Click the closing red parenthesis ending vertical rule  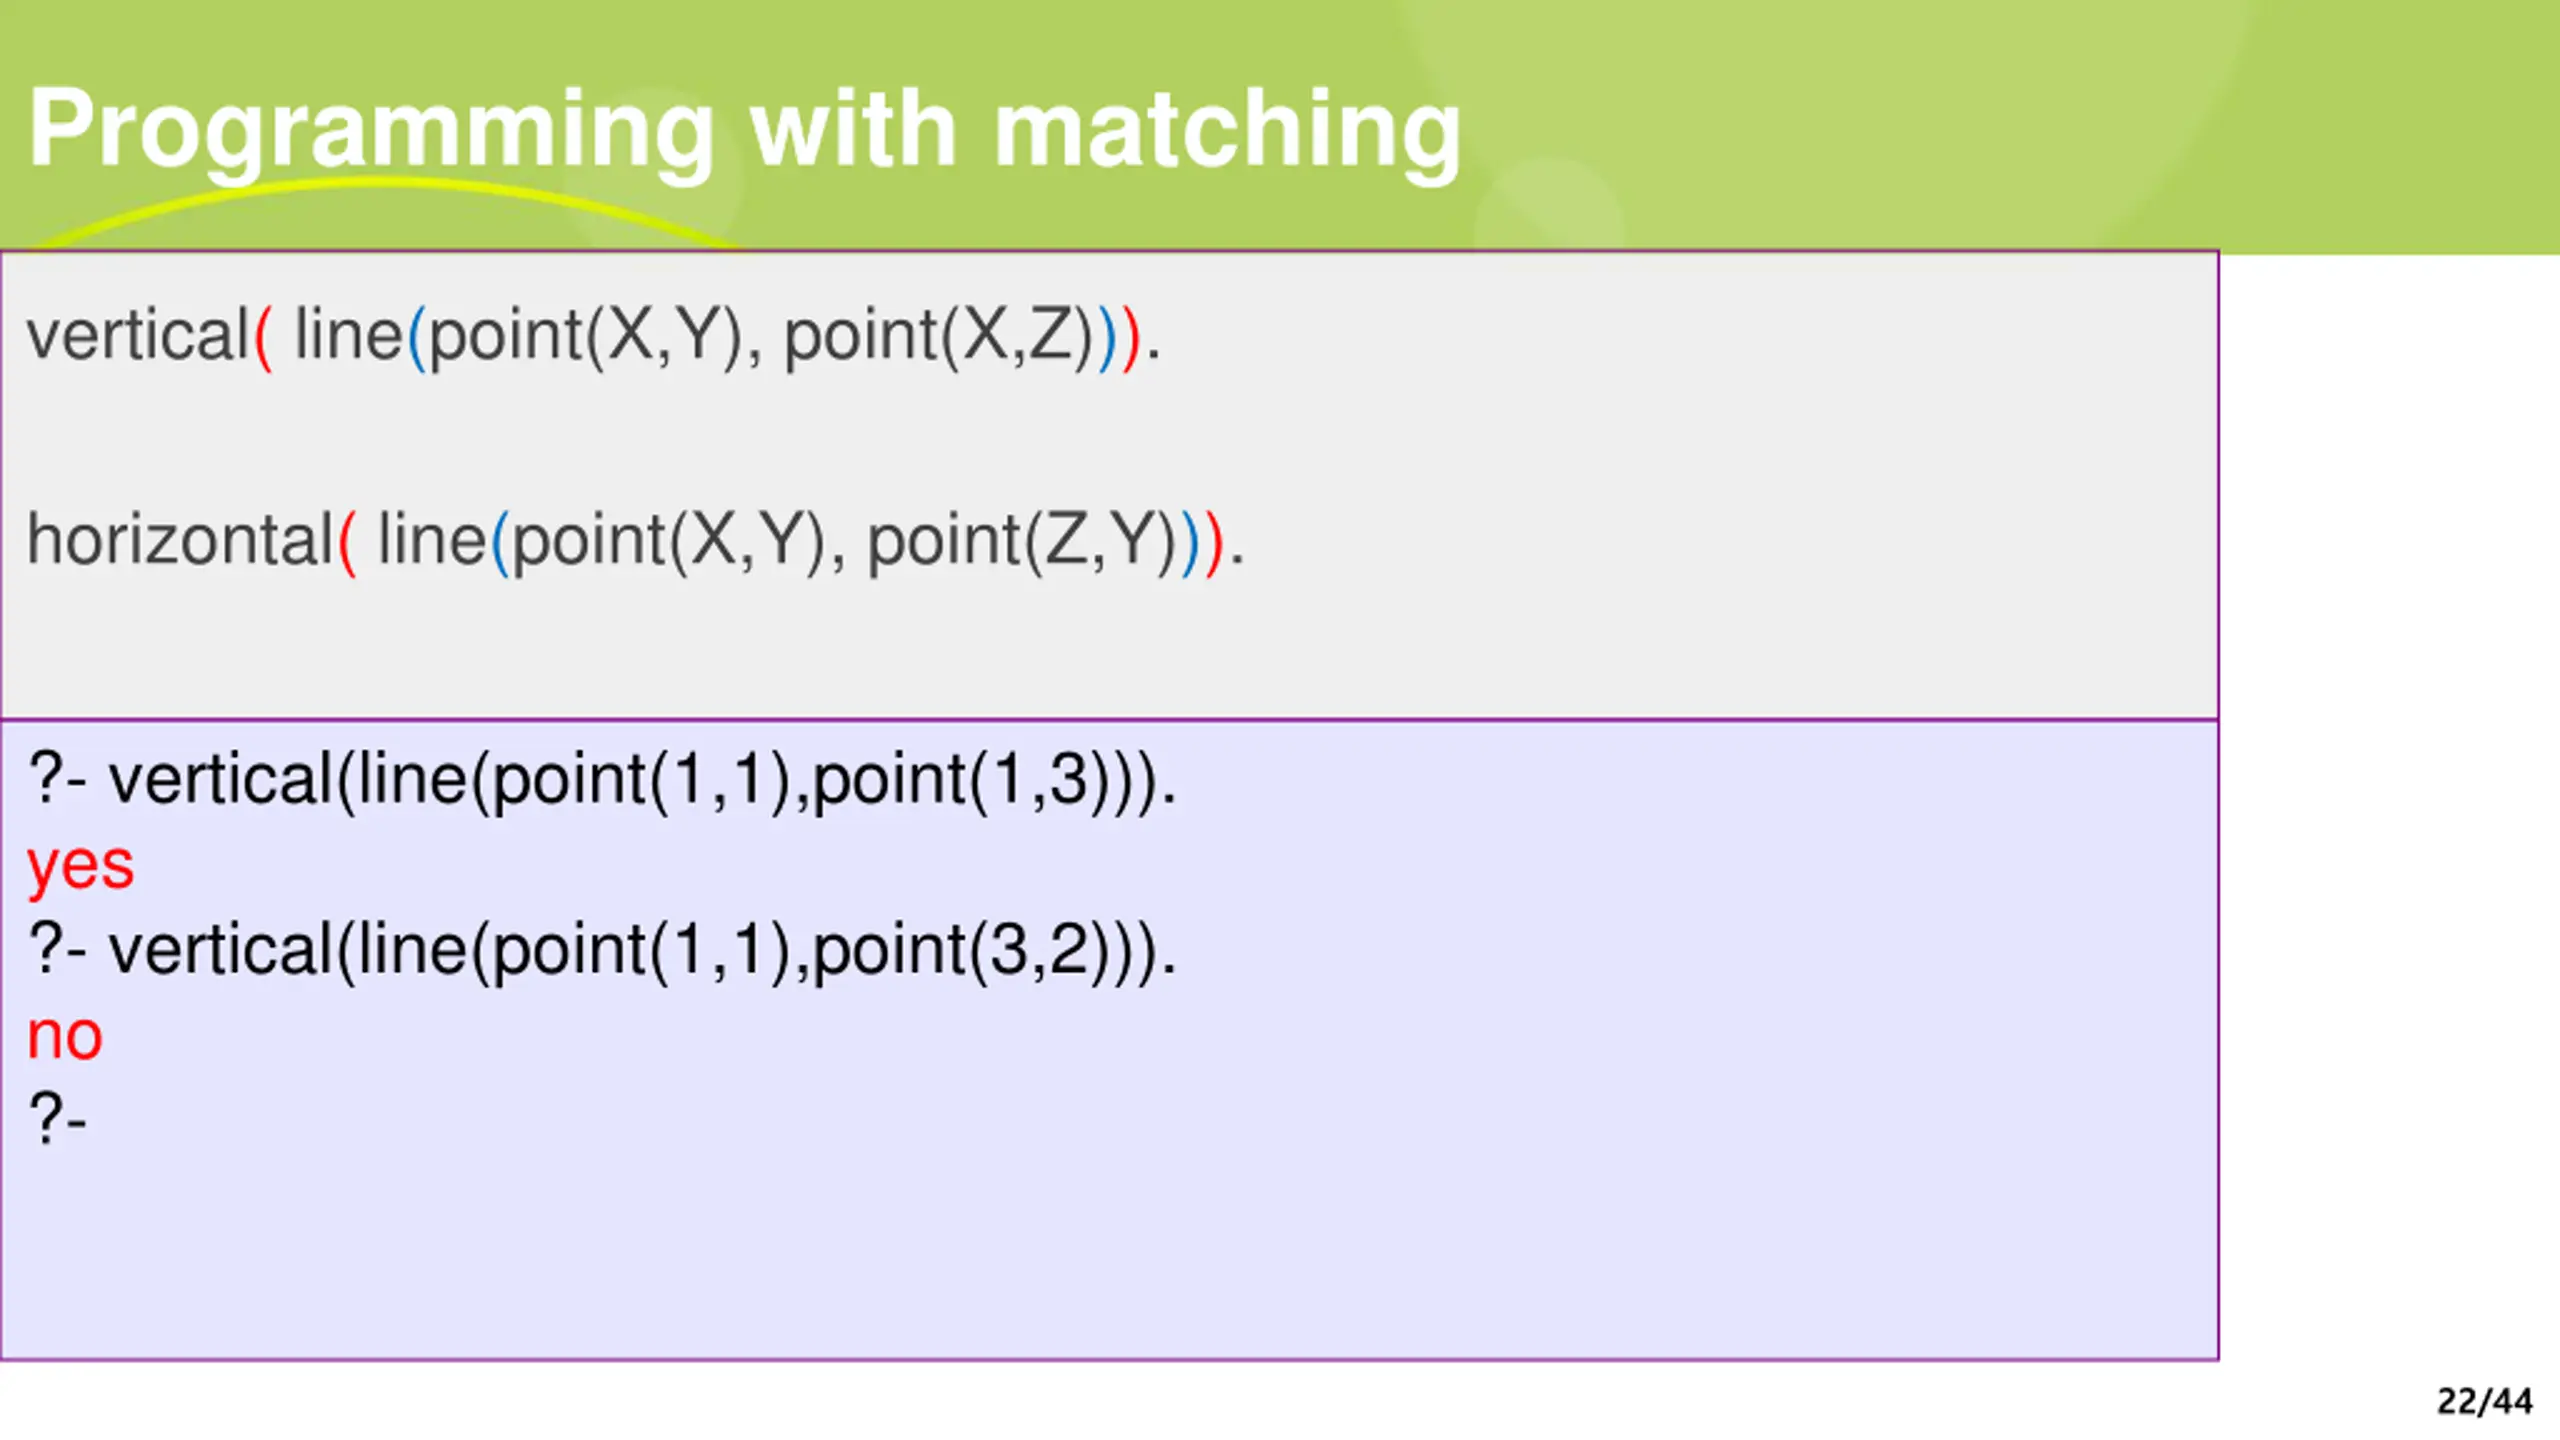tap(1131, 338)
